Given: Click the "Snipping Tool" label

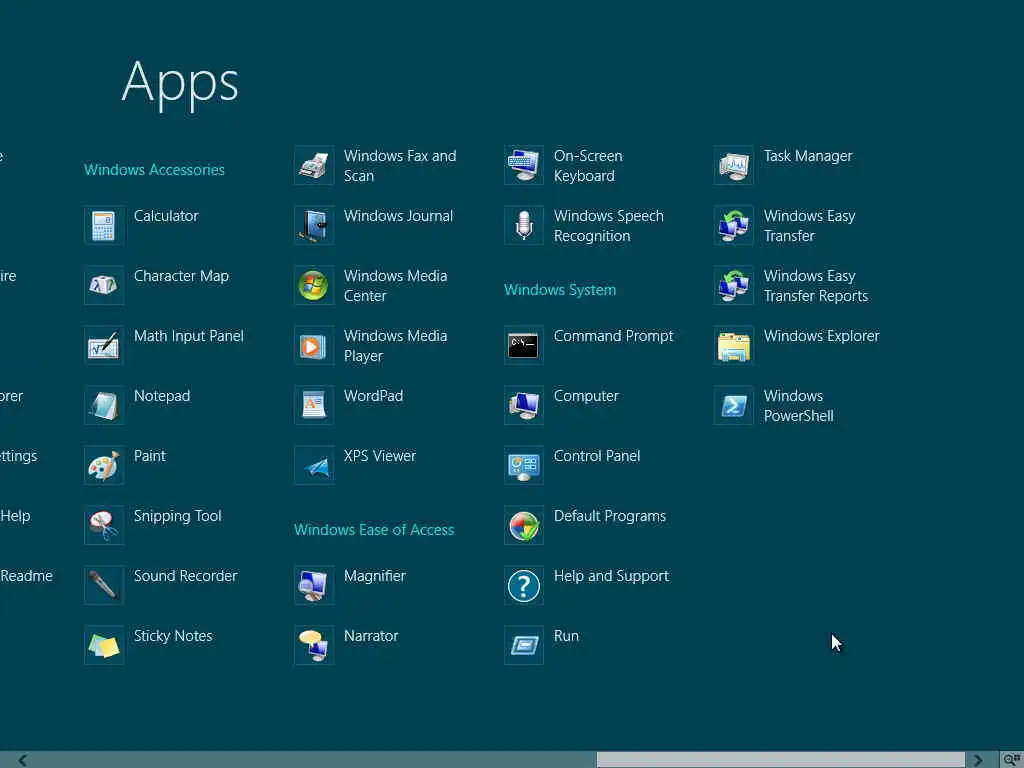Looking at the screenshot, I should click(x=178, y=517).
